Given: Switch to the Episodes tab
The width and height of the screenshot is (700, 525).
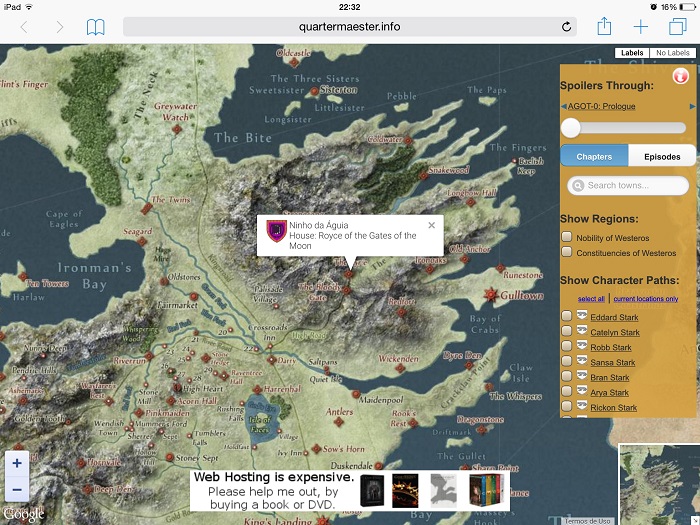Looking at the screenshot, I should pyautogui.click(x=662, y=156).
